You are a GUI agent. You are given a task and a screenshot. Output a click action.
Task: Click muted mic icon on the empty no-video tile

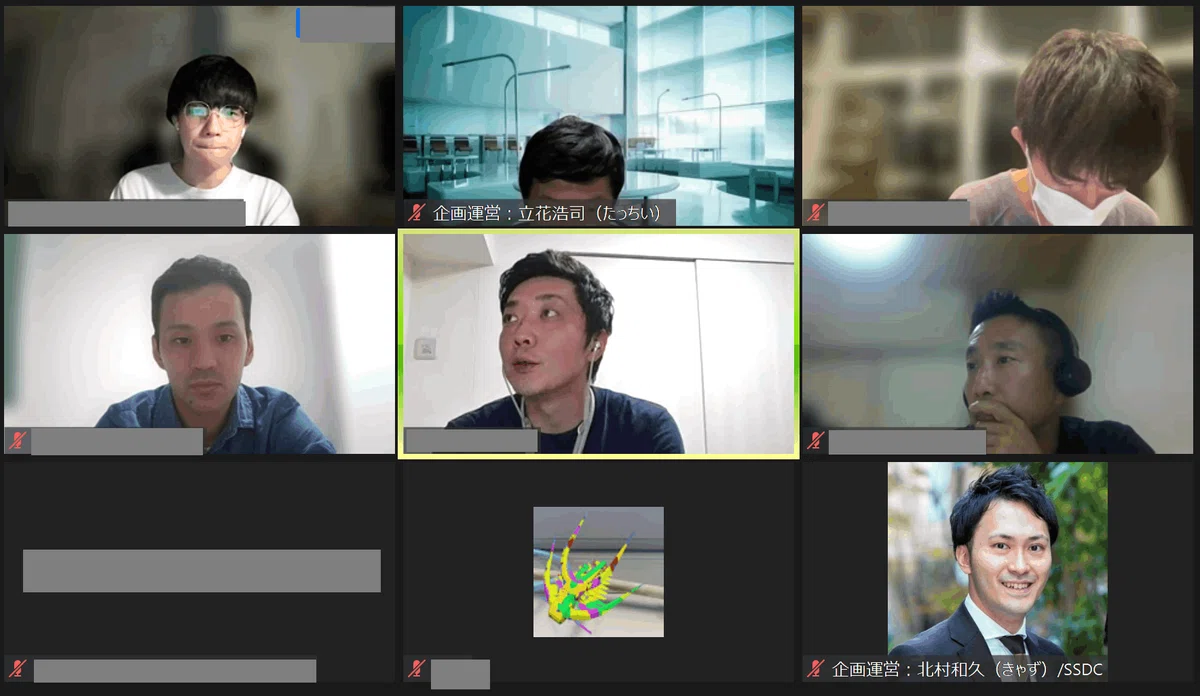(17, 669)
